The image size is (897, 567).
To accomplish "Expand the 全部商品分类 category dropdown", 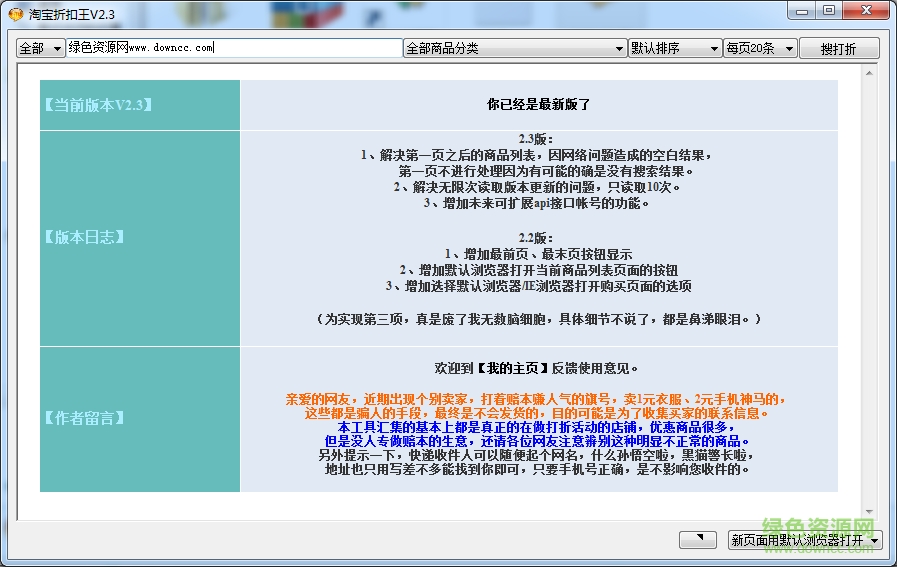I will (x=515, y=49).
